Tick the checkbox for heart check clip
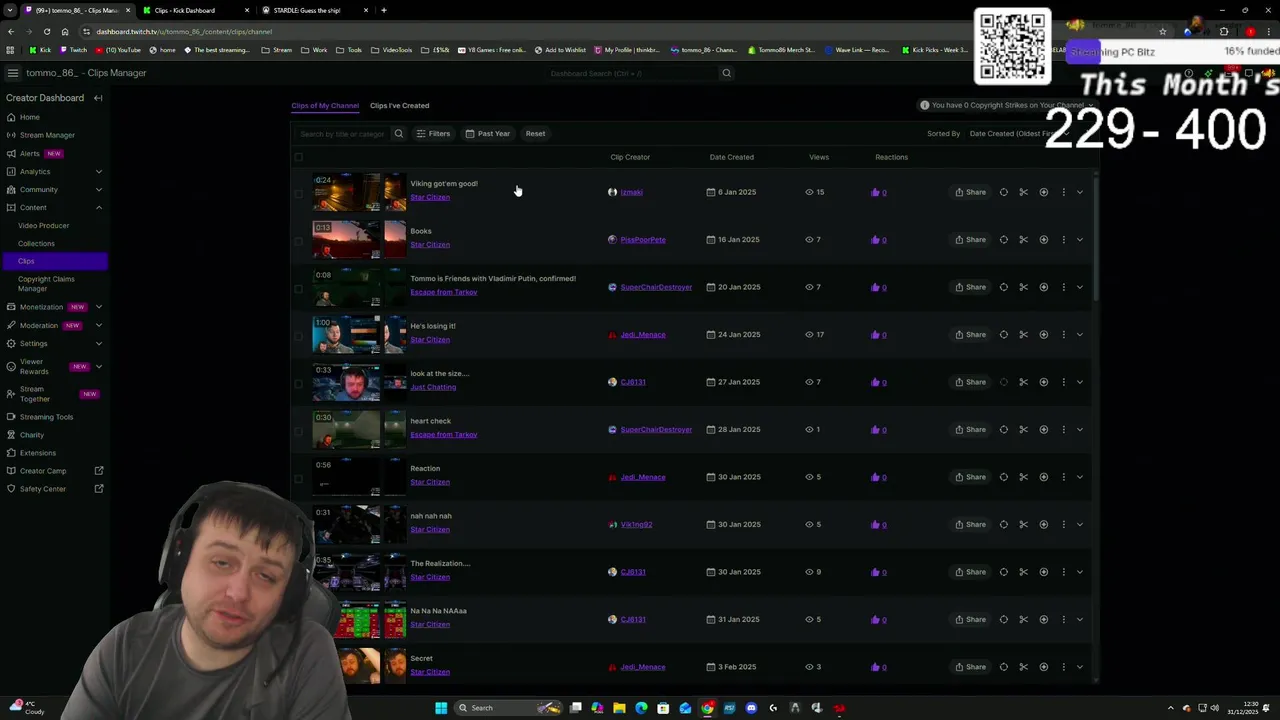Image resolution: width=1280 pixels, height=720 pixels. (x=298, y=430)
